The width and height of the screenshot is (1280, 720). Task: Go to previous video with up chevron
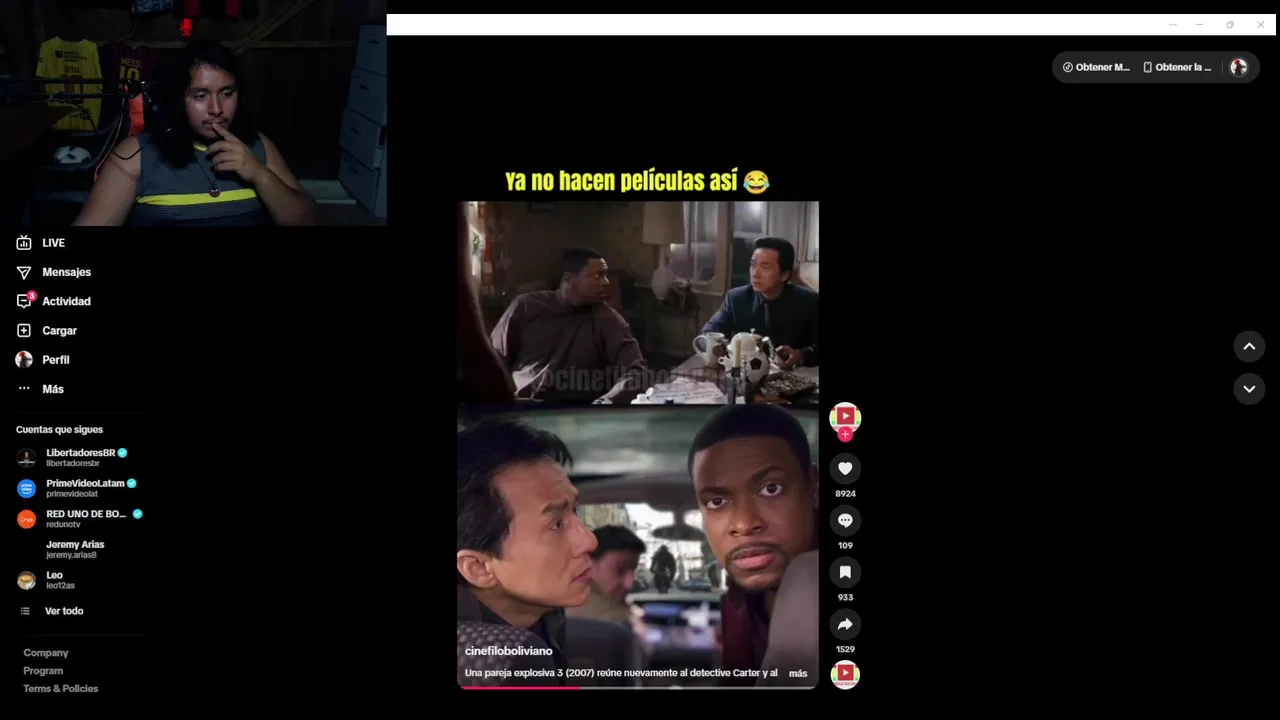[x=1249, y=346]
